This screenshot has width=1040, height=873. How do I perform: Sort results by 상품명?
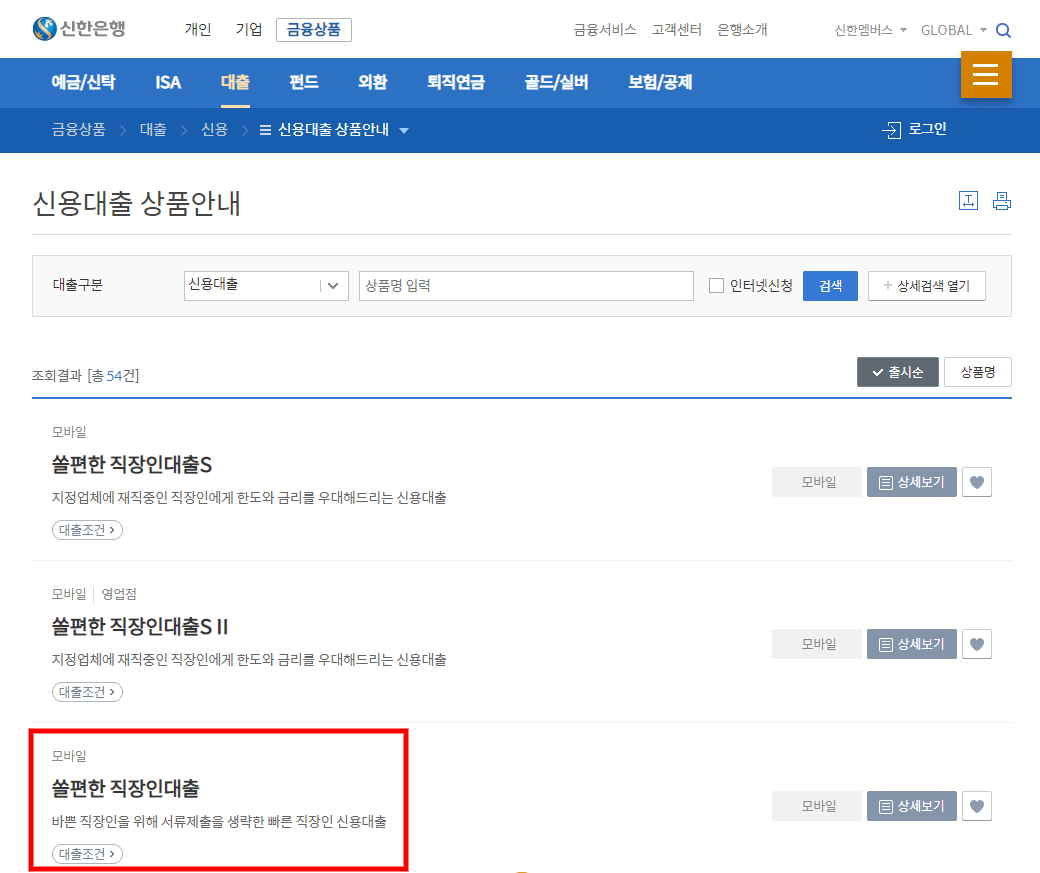click(x=978, y=372)
